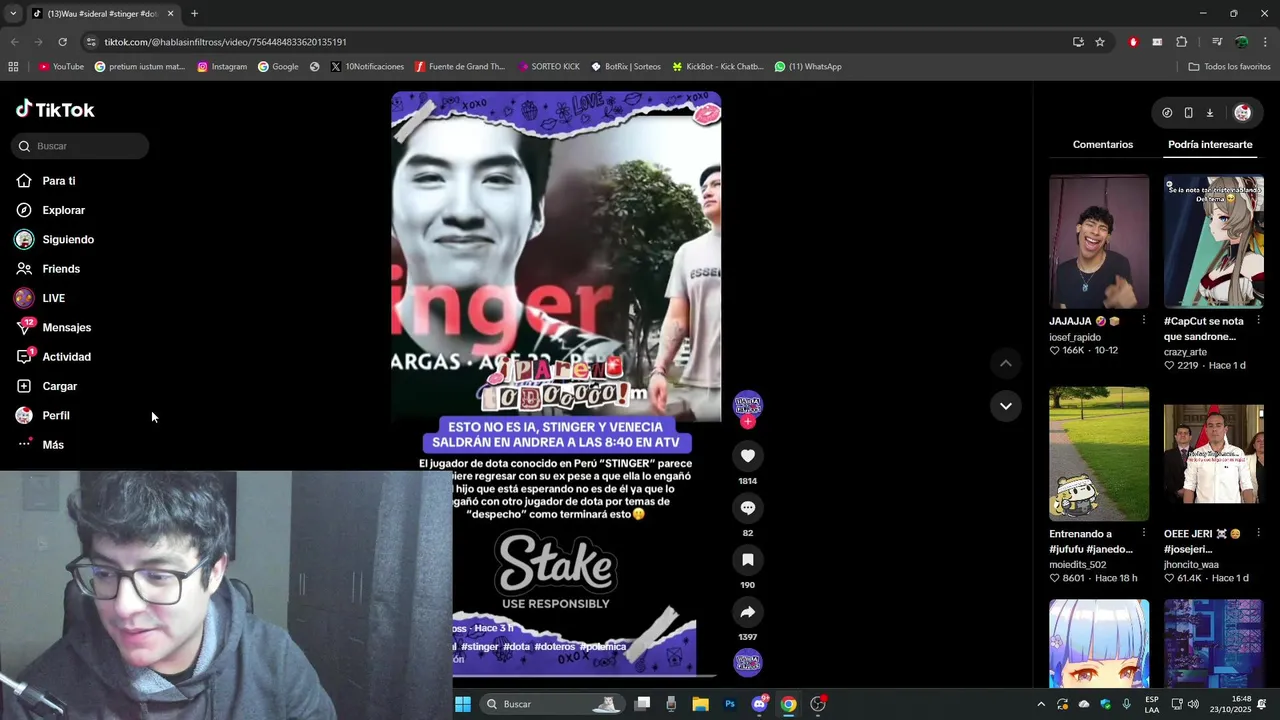This screenshot has height=720, width=1280.
Task: Share video with the arrow icon
Action: [x=747, y=612]
